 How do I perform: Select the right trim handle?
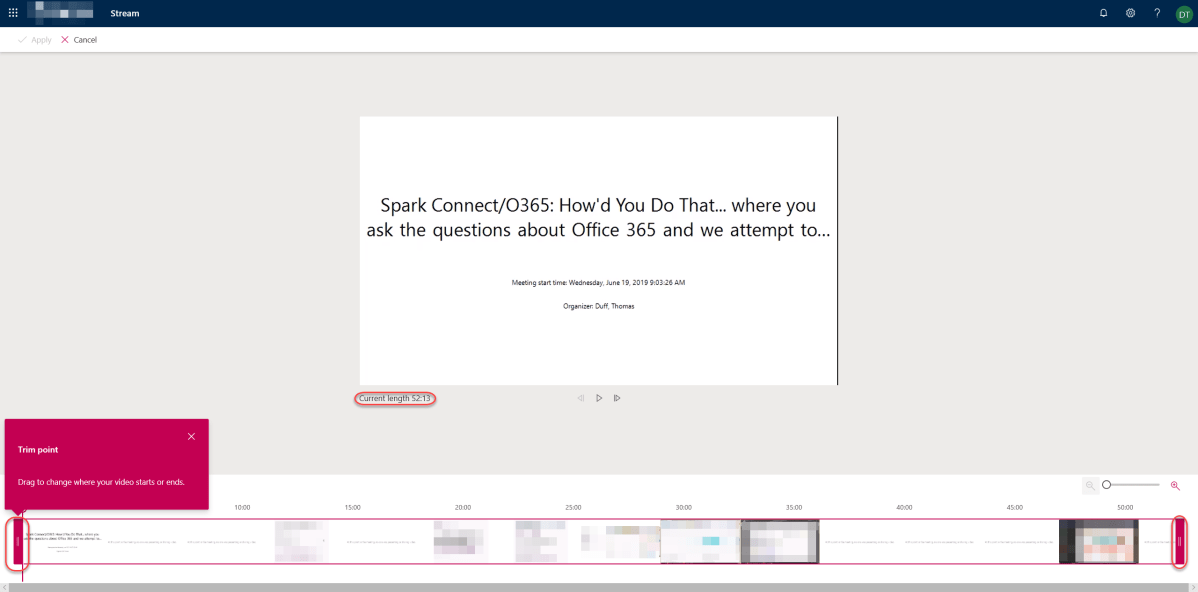(x=1181, y=541)
